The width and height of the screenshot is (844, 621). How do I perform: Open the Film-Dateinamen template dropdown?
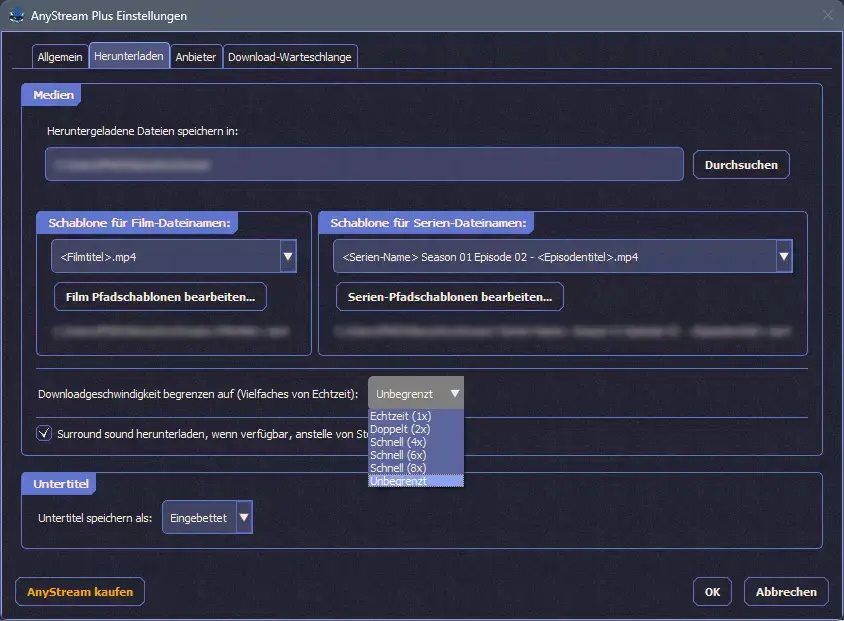tap(174, 257)
